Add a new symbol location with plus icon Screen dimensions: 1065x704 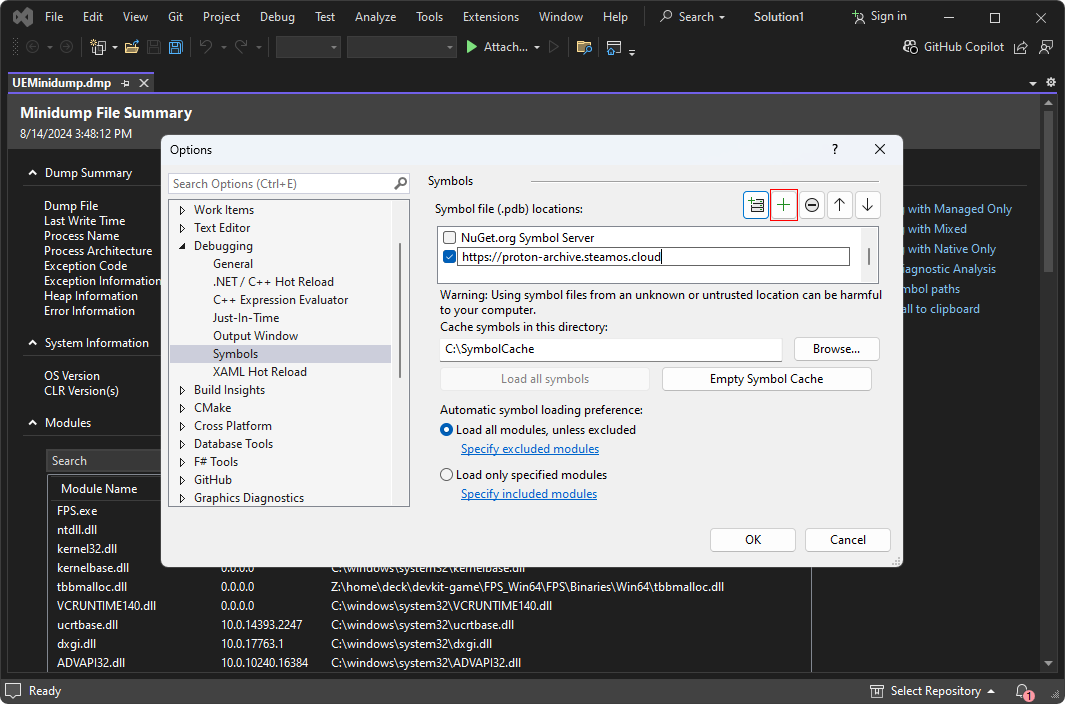click(783, 205)
